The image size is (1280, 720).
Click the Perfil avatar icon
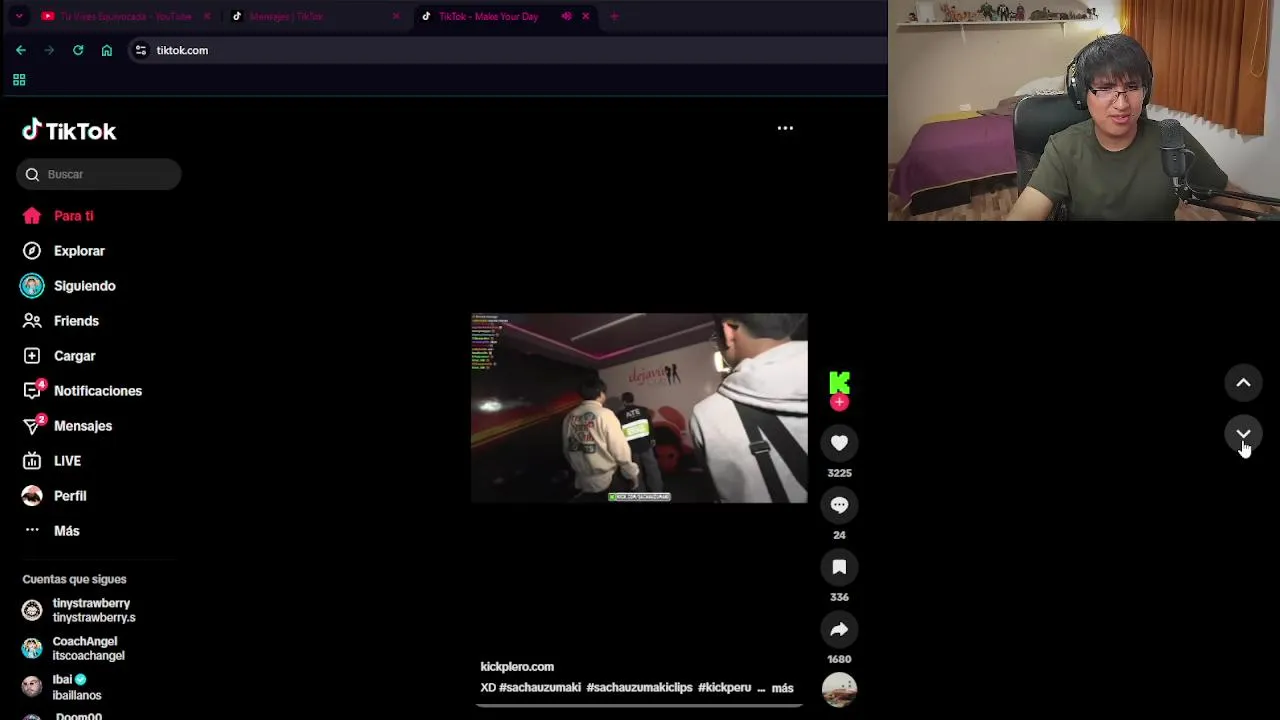(x=32, y=496)
